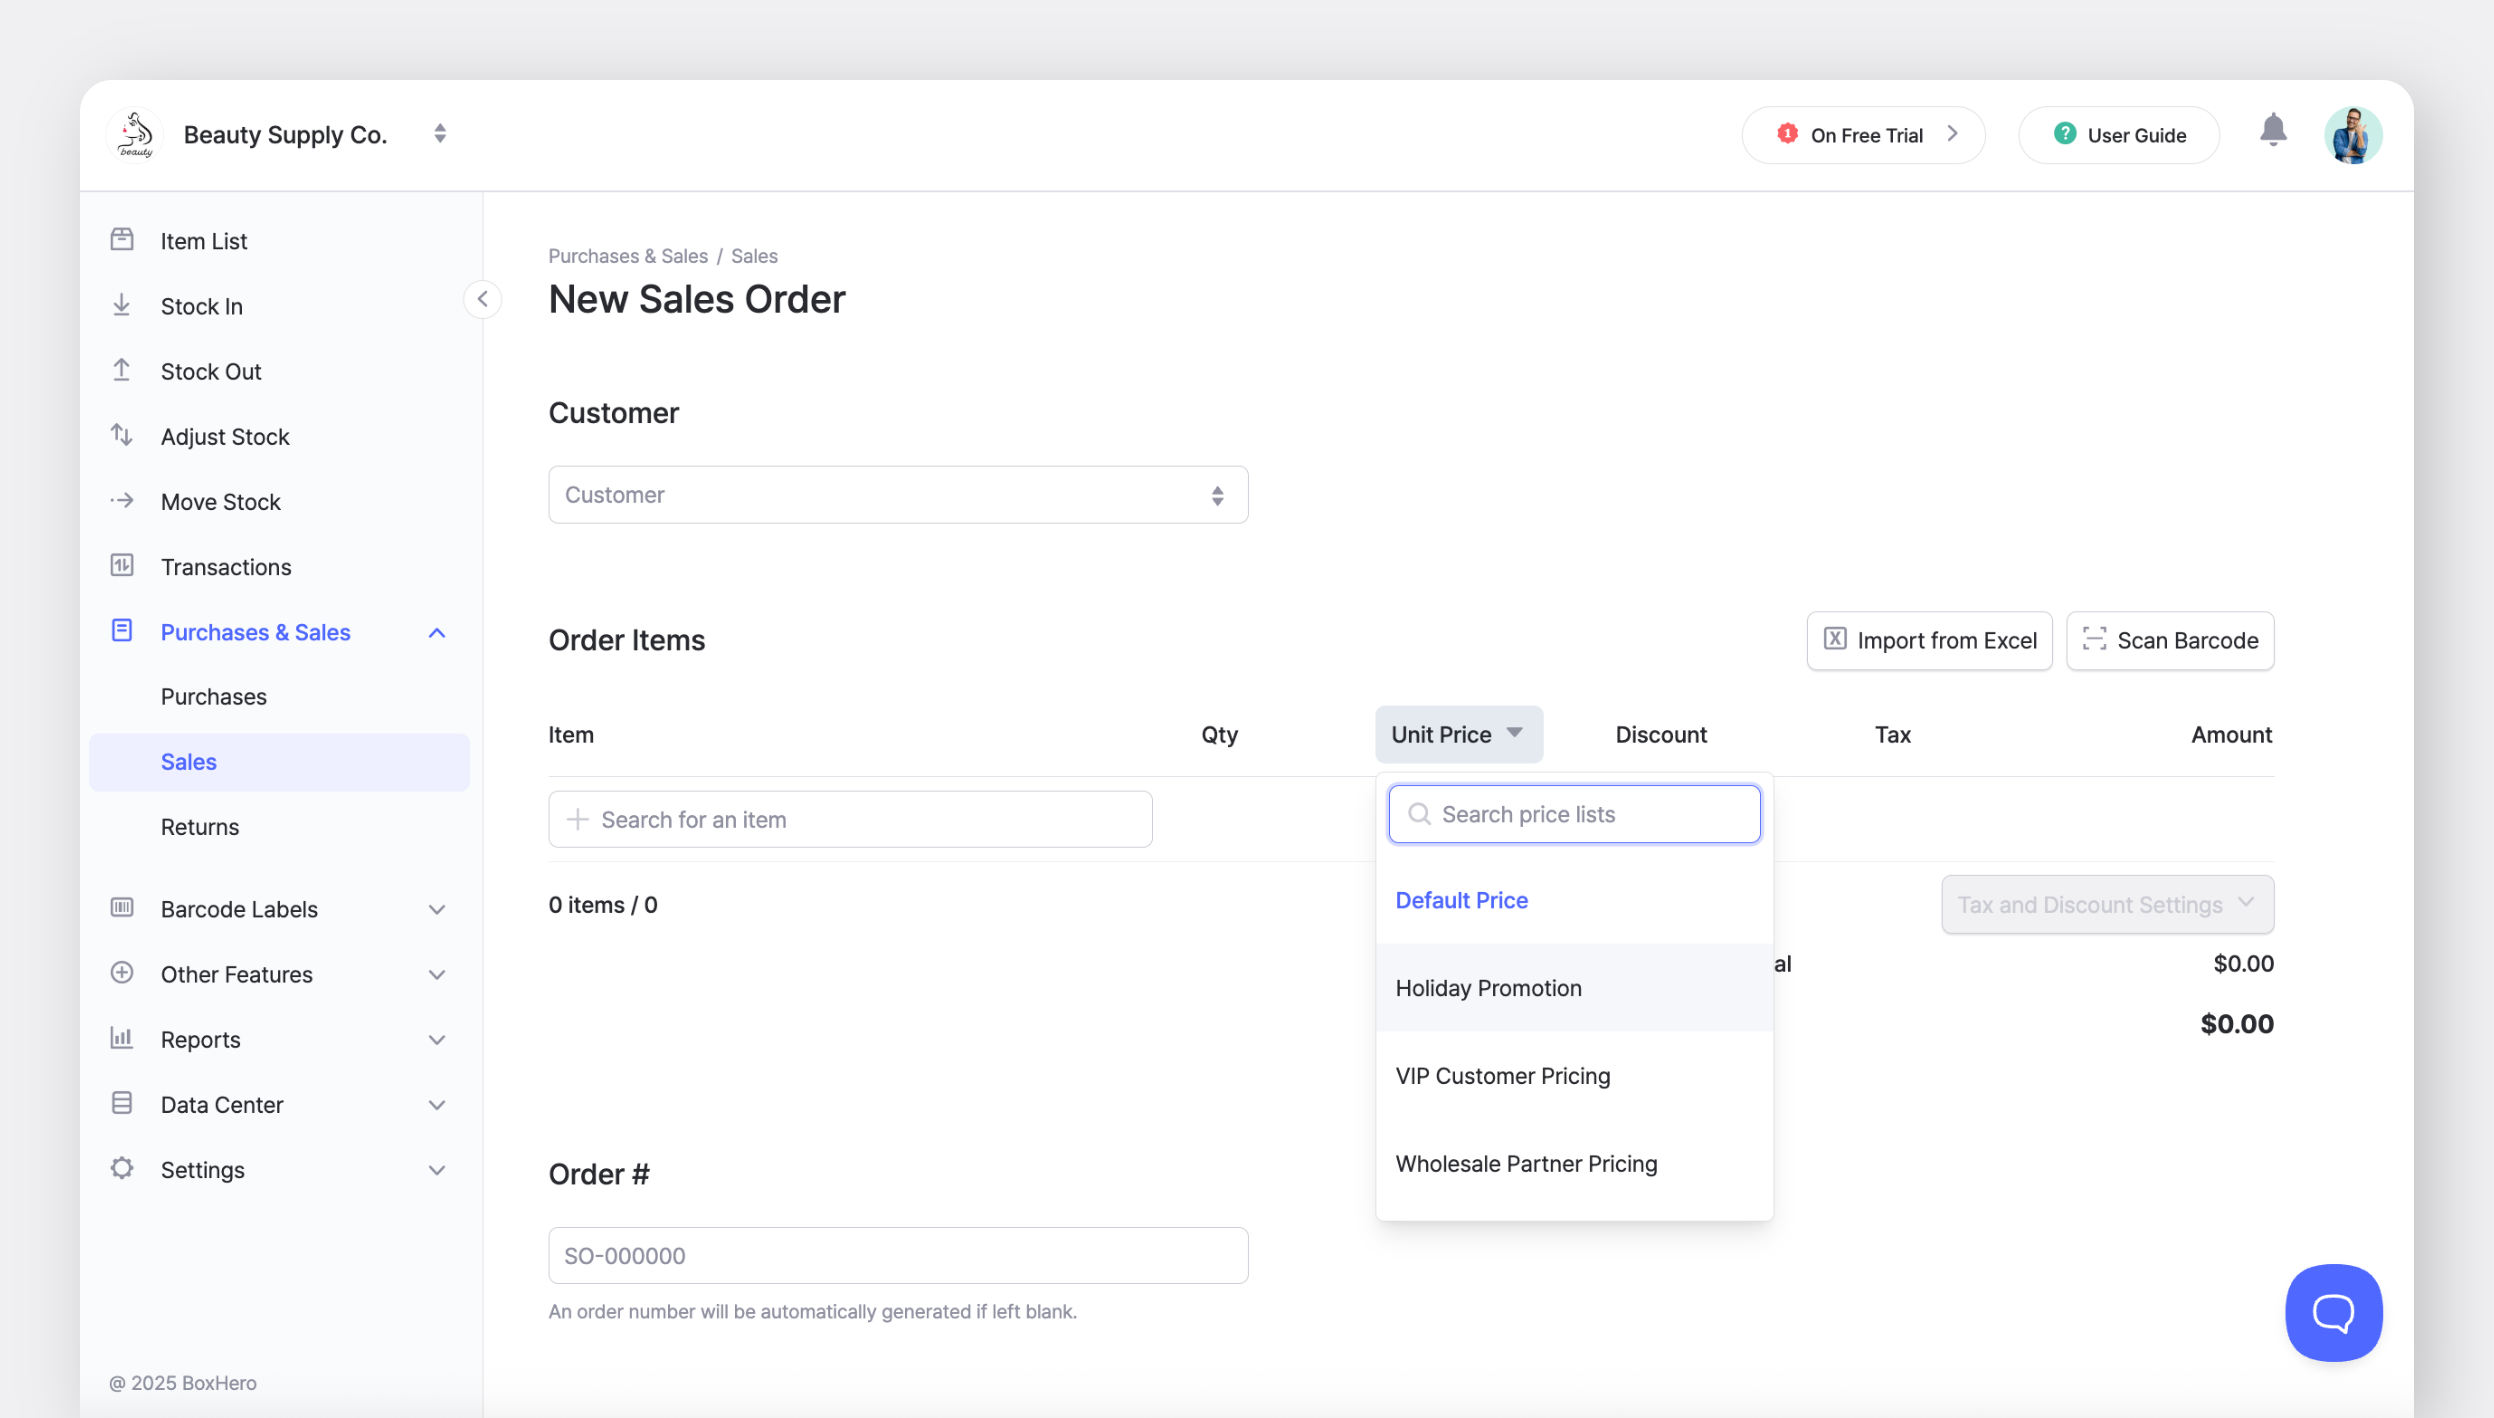Collapse the sidebar with arrow button
This screenshot has height=1418, width=2494.
click(483, 299)
